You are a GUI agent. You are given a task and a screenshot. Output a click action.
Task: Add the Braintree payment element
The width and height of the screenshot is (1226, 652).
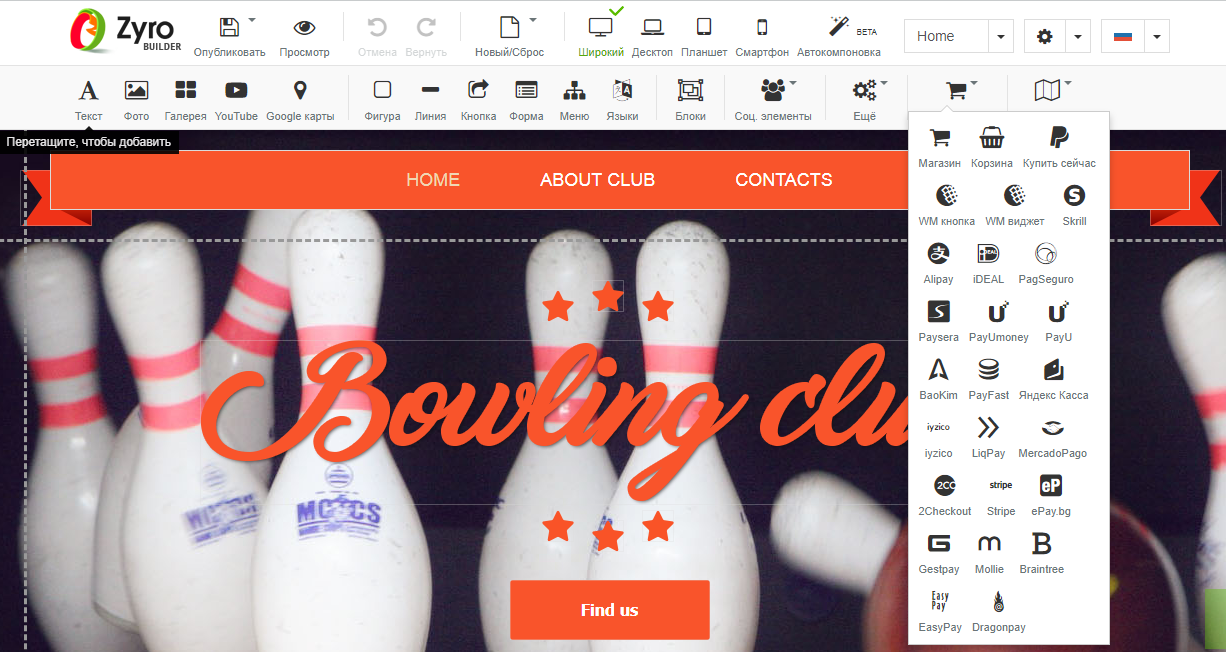click(1042, 554)
